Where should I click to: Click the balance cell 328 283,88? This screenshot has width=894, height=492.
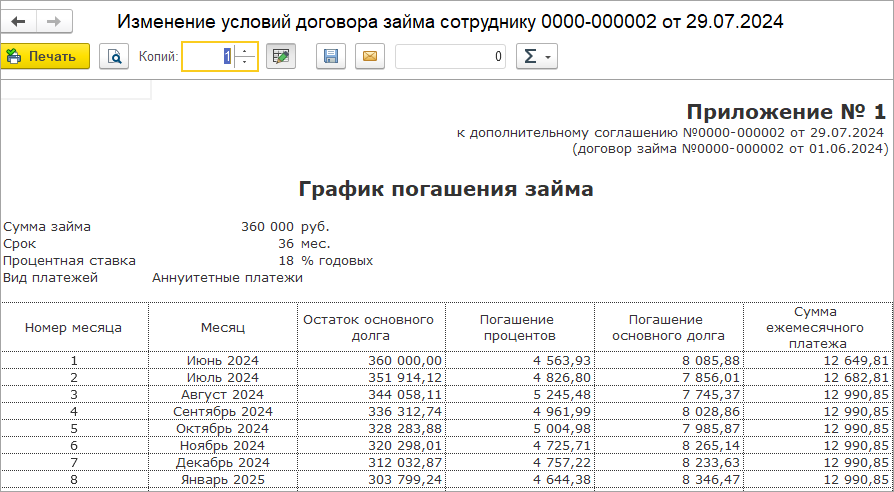[371, 428]
